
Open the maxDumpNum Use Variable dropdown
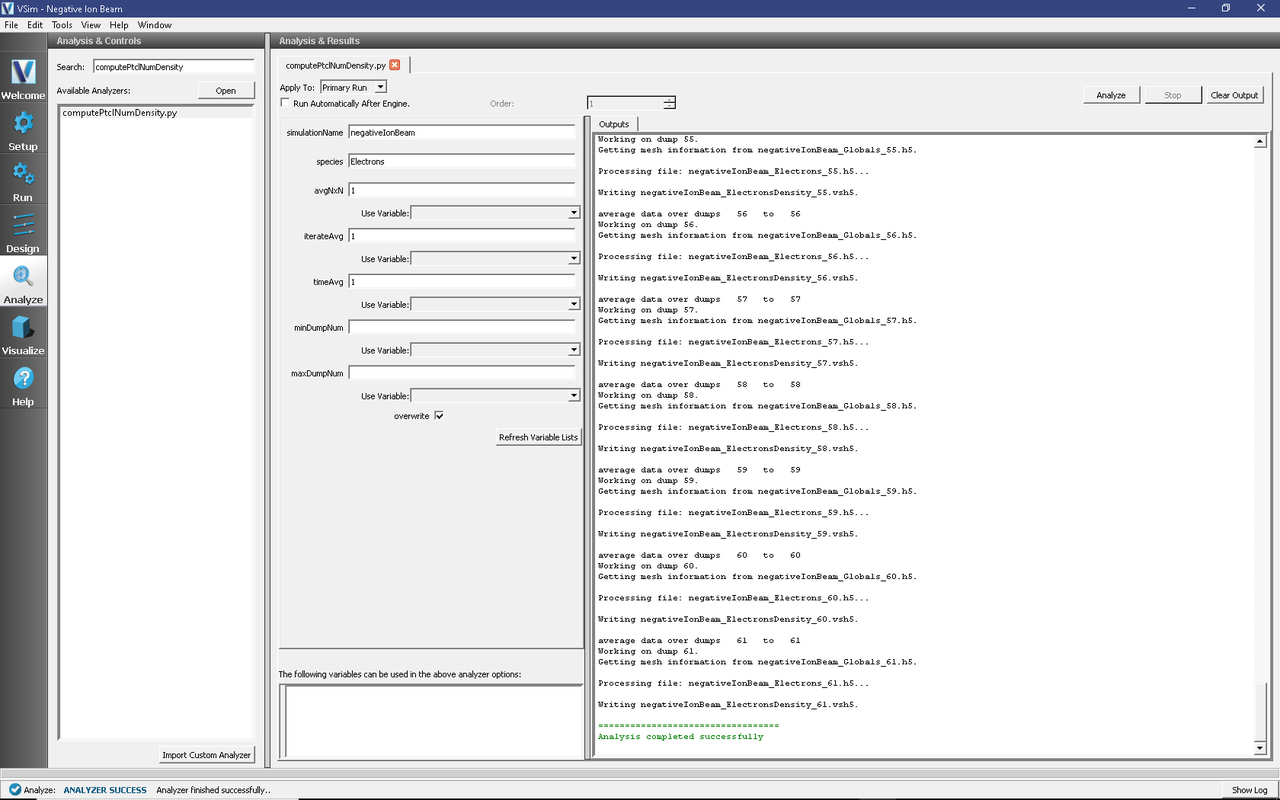(x=495, y=396)
